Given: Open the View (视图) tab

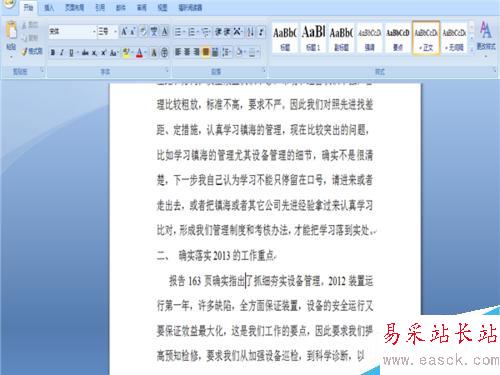Looking at the screenshot, I should 162,7.
